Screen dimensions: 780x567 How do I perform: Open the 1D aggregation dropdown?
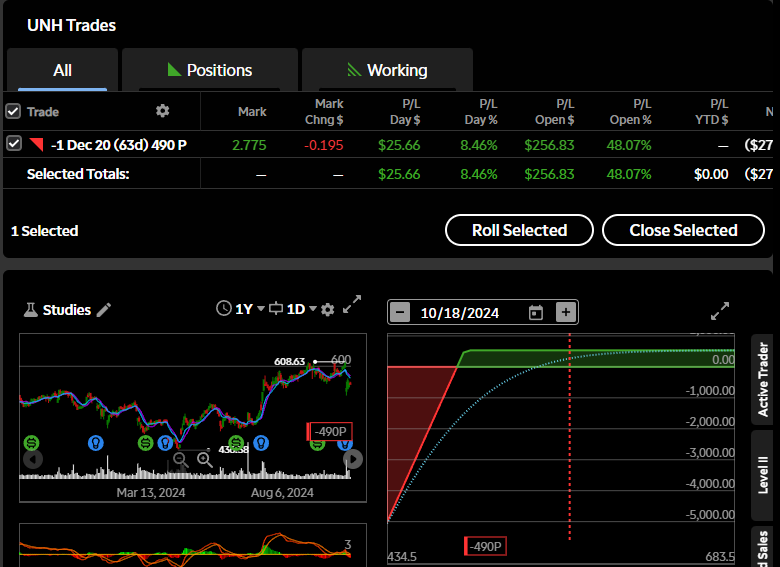point(302,309)
